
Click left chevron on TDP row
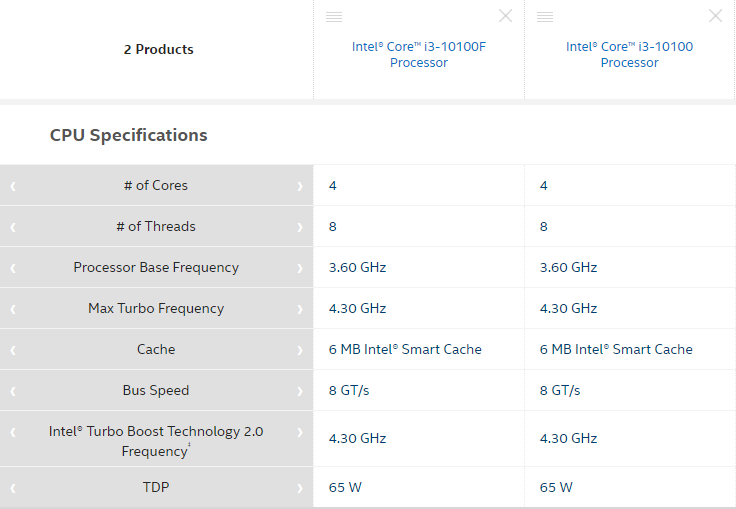(x=13, y=488)
